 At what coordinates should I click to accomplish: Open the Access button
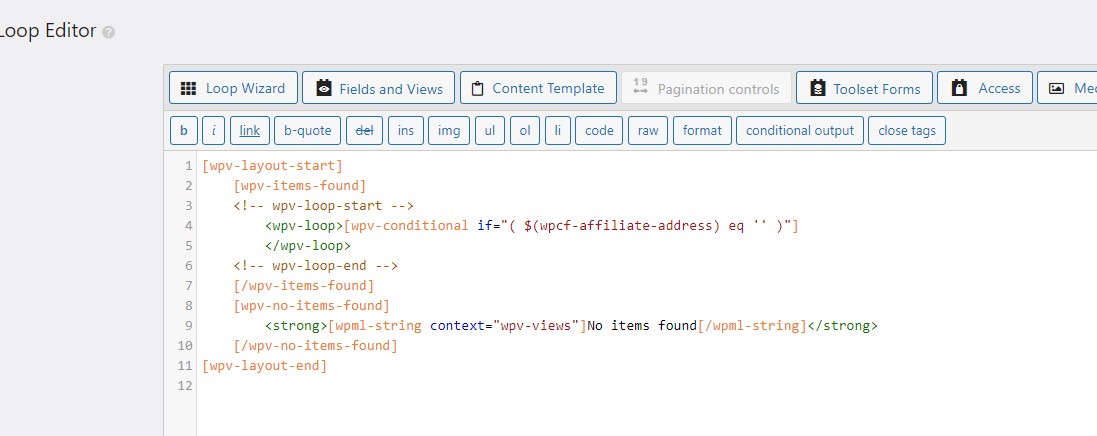pyautogui.click(x=984, y=88)
